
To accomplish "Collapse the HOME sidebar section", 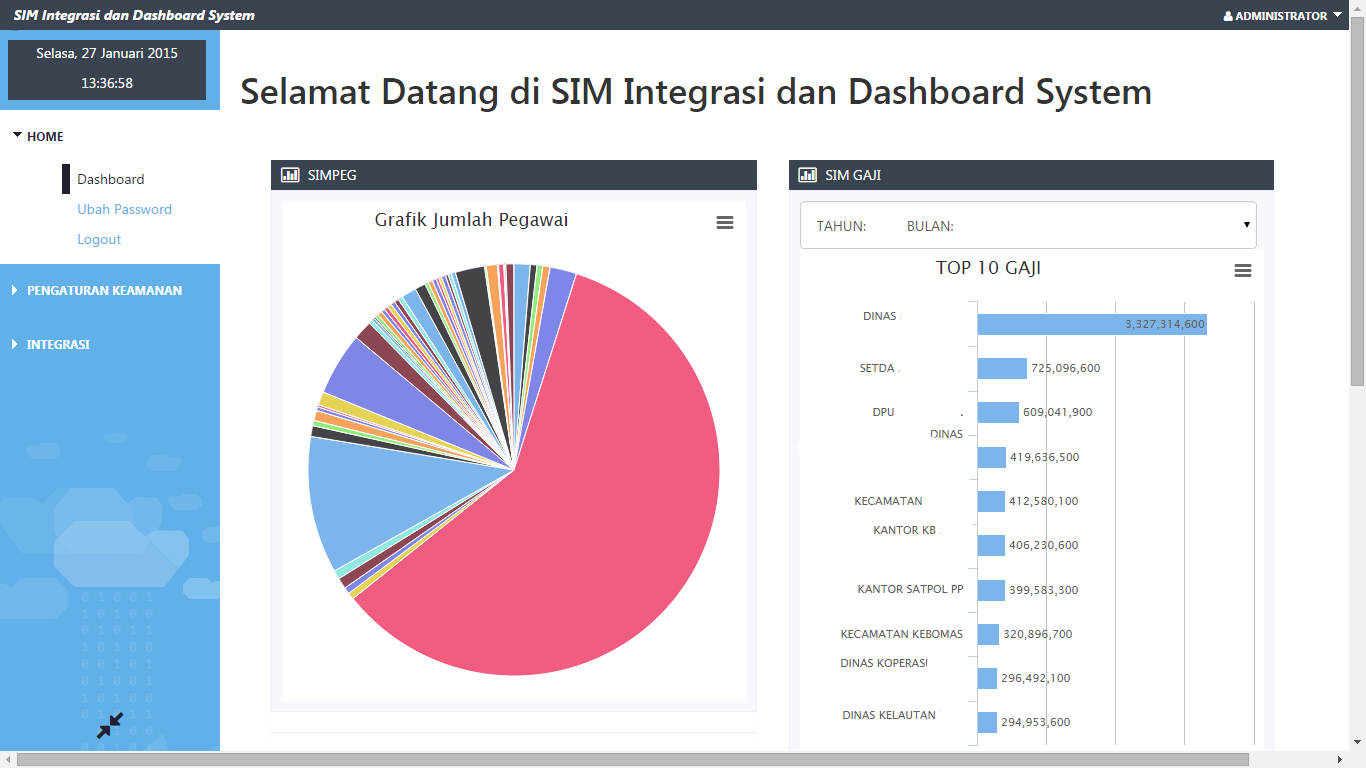I will tap(45, 136).
